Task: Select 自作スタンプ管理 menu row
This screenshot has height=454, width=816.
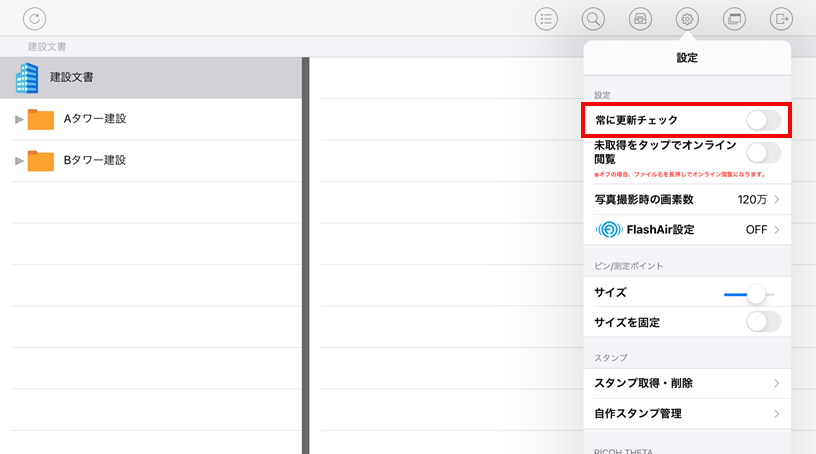Action: click(x=687, y=414)
